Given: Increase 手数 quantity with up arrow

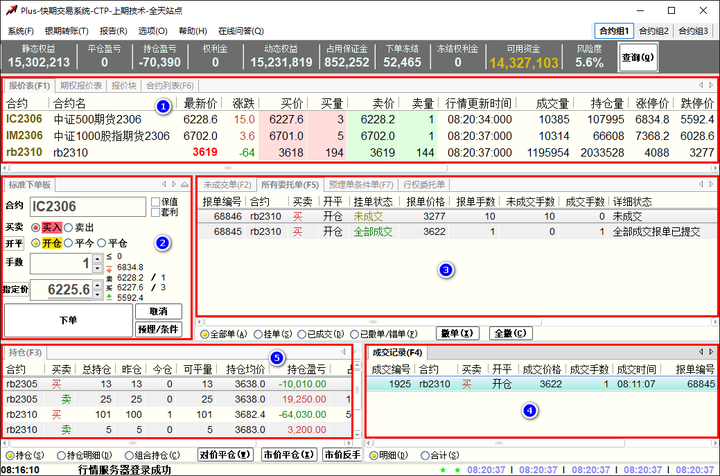Looking at the screenshot, I should coord(97,258).
